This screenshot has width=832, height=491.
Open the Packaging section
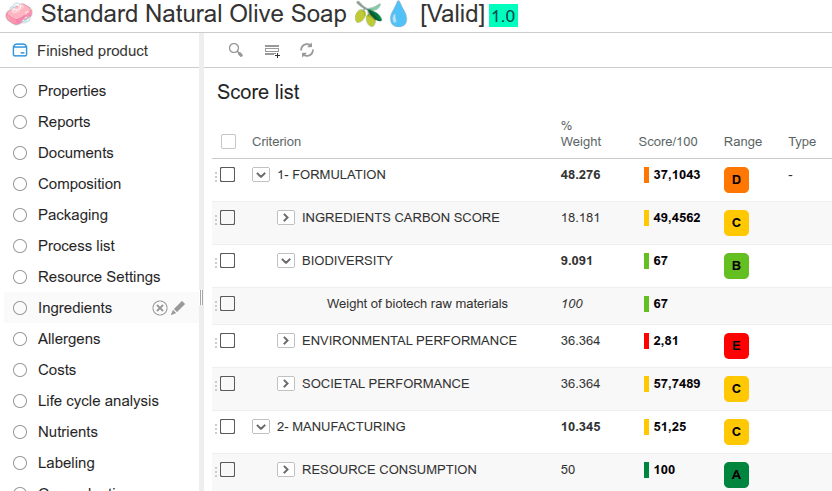[72, 215]
